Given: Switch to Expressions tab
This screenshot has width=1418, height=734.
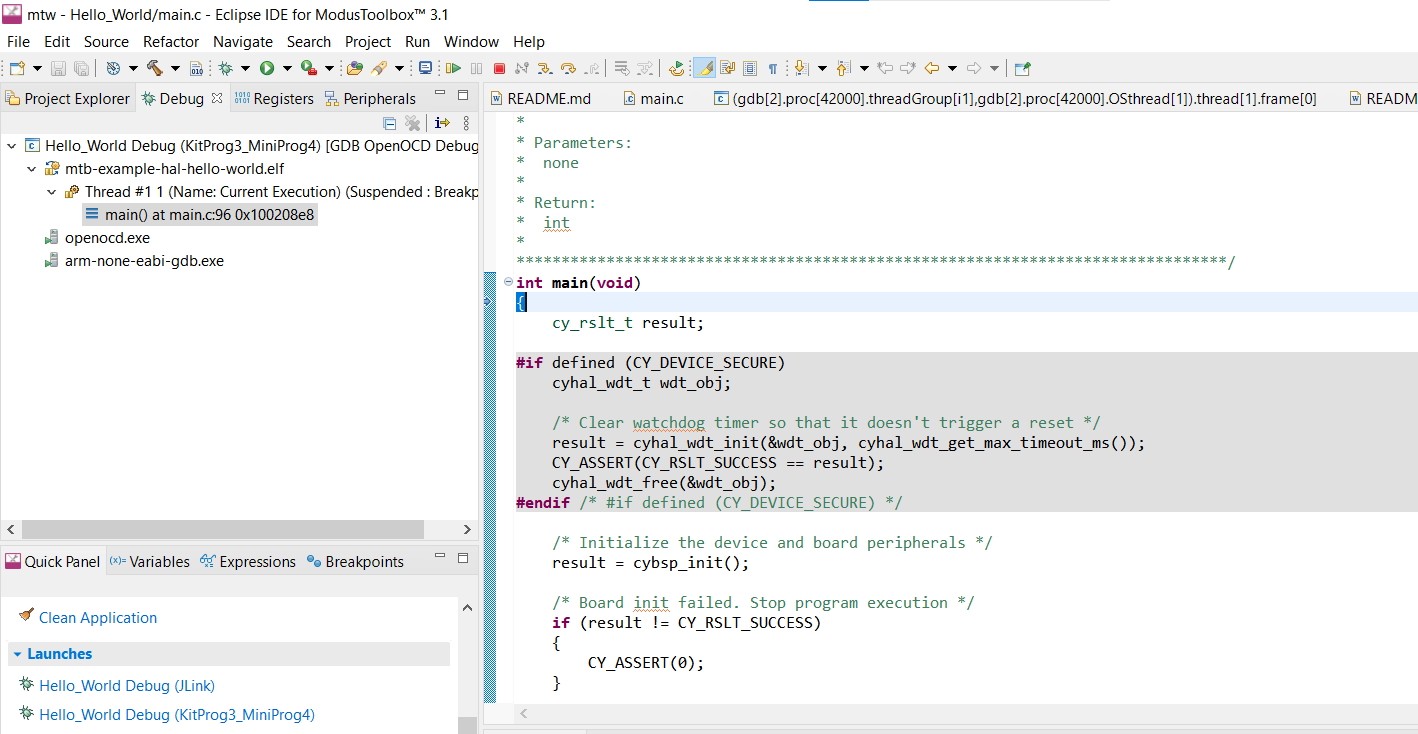Looking at the screenshot, I should 247,561.
